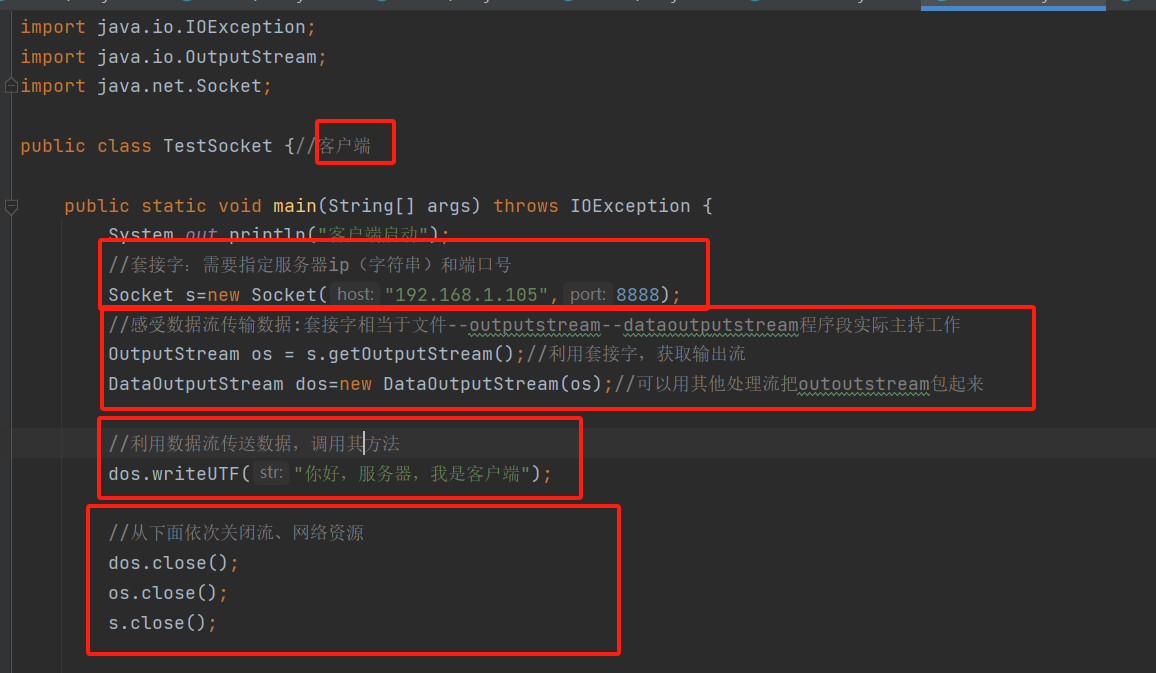The height and width of the screenshot is (673, 1156).
Task: Click the '//利用套接字，获取输出流' comment
Action: pyautogui.click(x=636, y=354)
